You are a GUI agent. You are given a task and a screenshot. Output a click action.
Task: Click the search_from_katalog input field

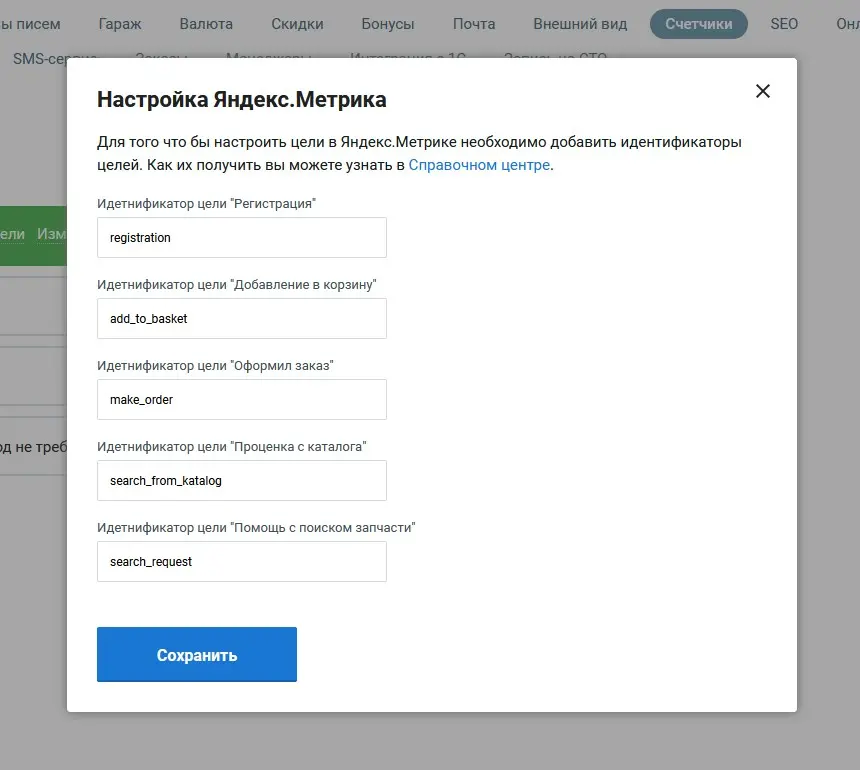coord(242,481)
